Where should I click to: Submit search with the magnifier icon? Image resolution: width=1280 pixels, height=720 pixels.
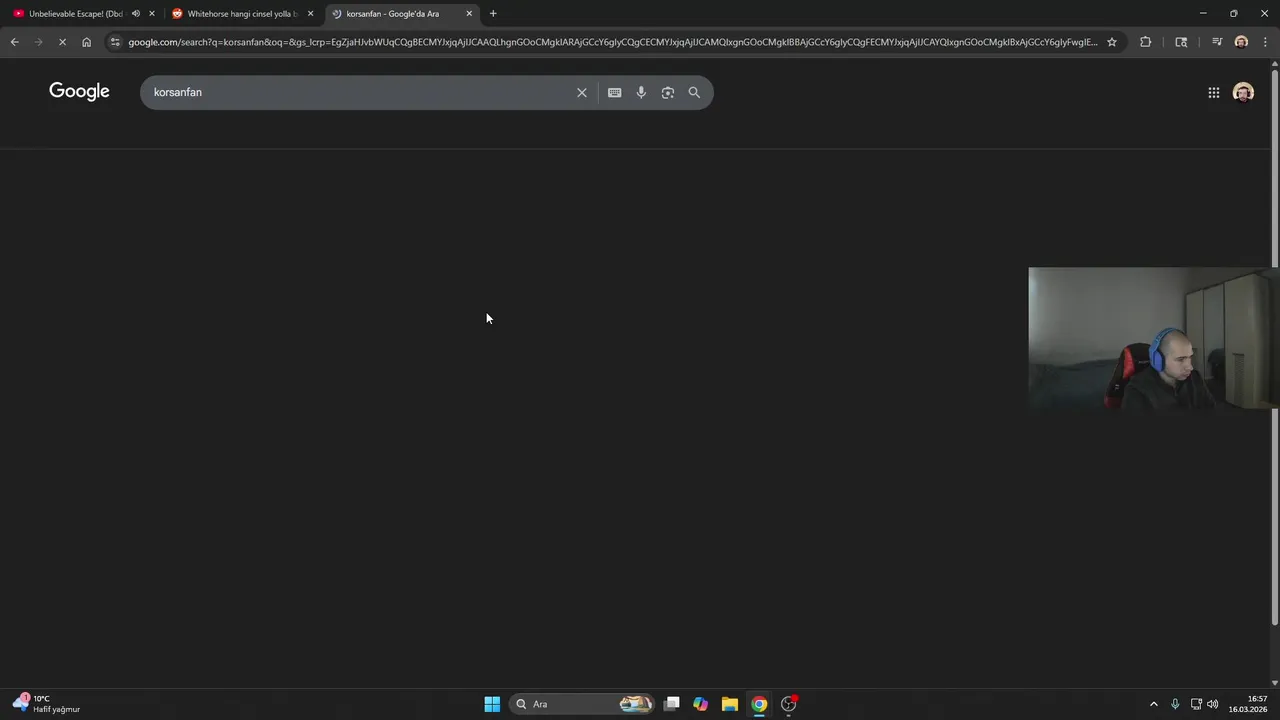tap(694, 92)
